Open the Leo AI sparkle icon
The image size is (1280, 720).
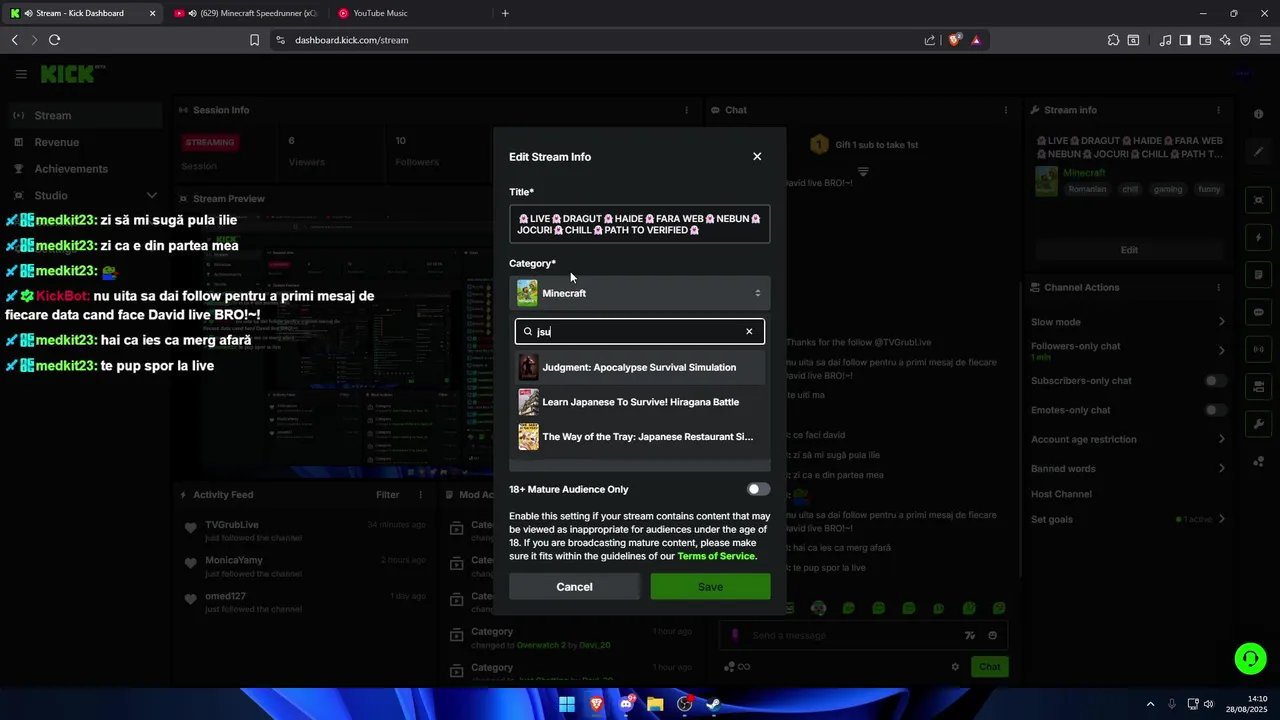(x=1225, y=40)
